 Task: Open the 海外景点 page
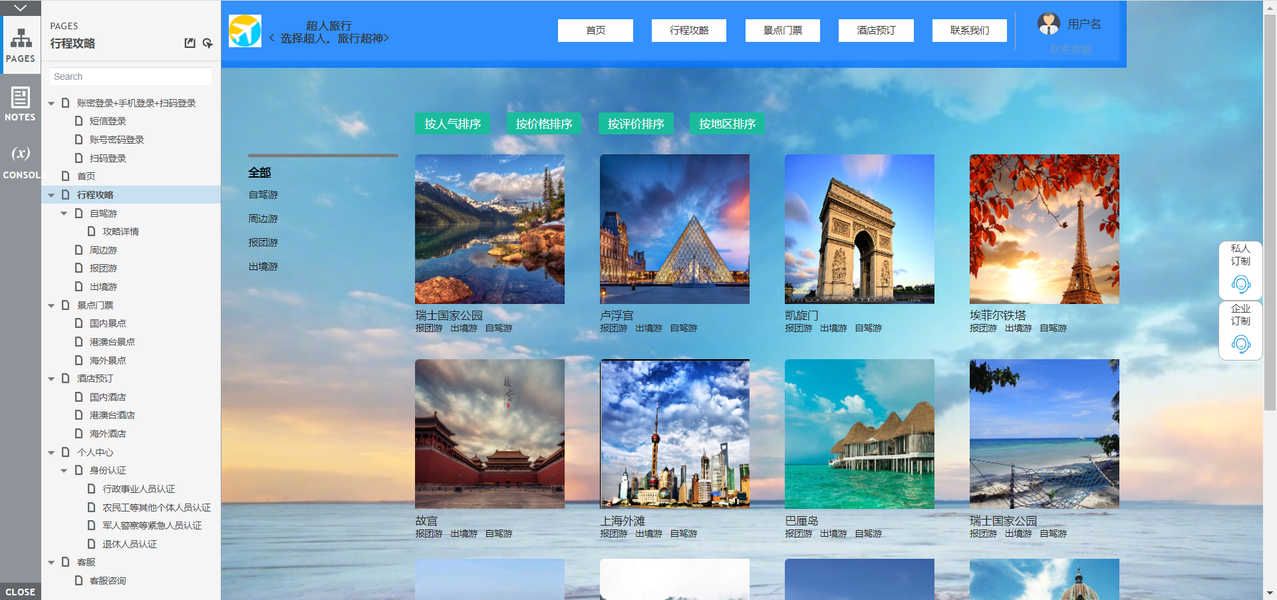coord(107,360)
